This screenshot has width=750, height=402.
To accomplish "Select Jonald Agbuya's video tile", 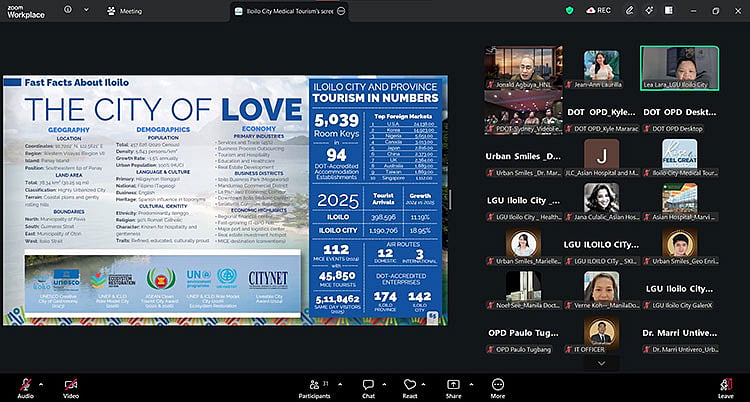I will [523, 67].
